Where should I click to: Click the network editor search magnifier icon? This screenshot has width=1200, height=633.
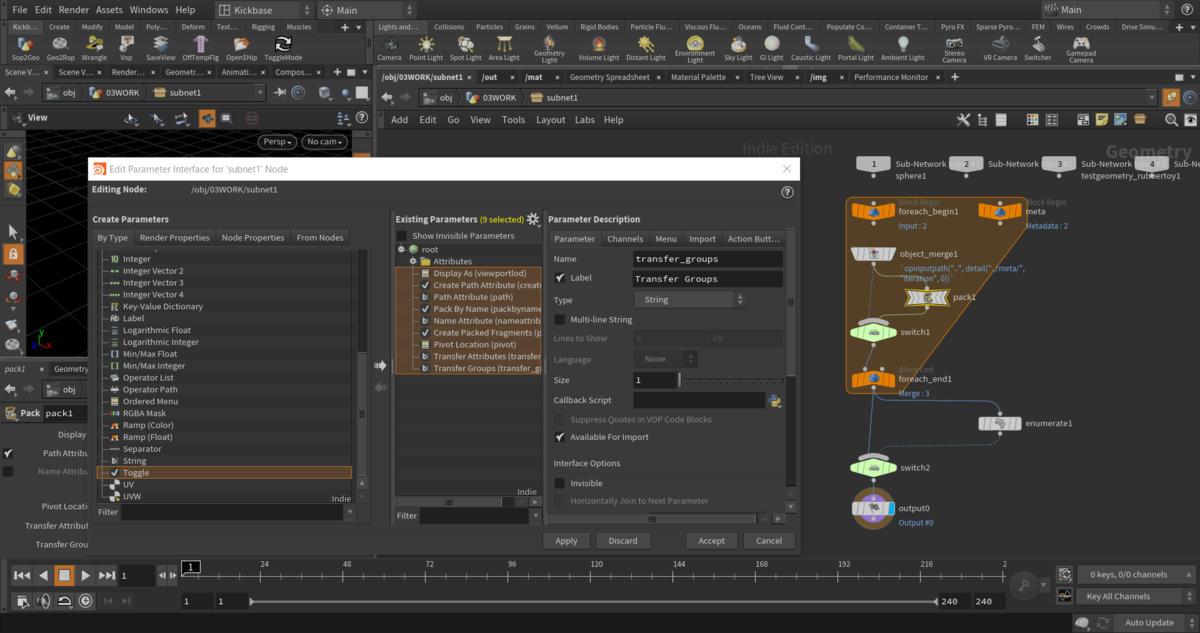pyautogui.click(x=1171, y=120)
